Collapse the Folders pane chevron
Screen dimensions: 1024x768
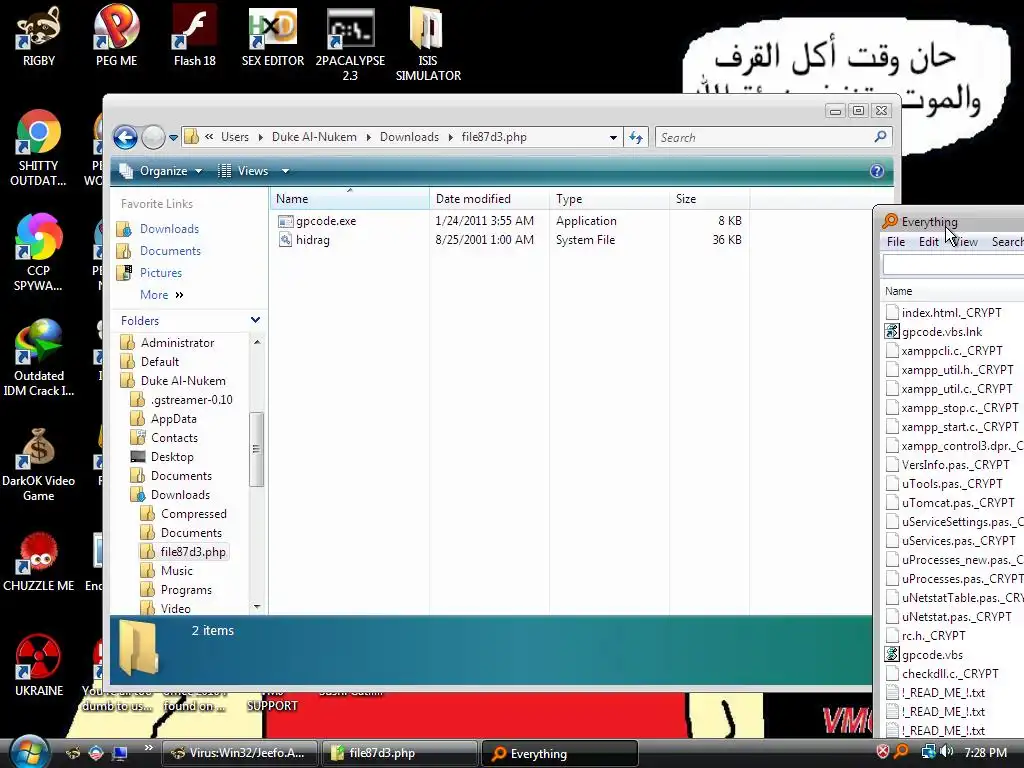point(255,320)
